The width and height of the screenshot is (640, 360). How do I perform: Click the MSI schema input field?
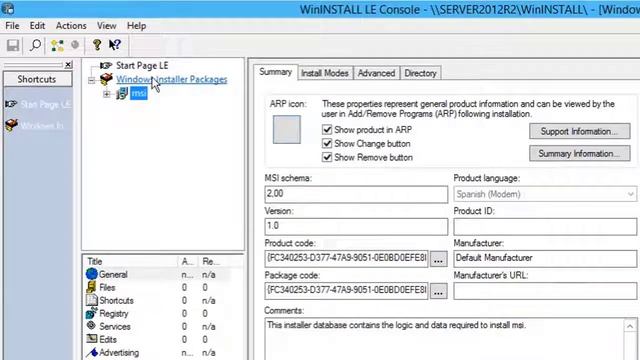point(356,194)
